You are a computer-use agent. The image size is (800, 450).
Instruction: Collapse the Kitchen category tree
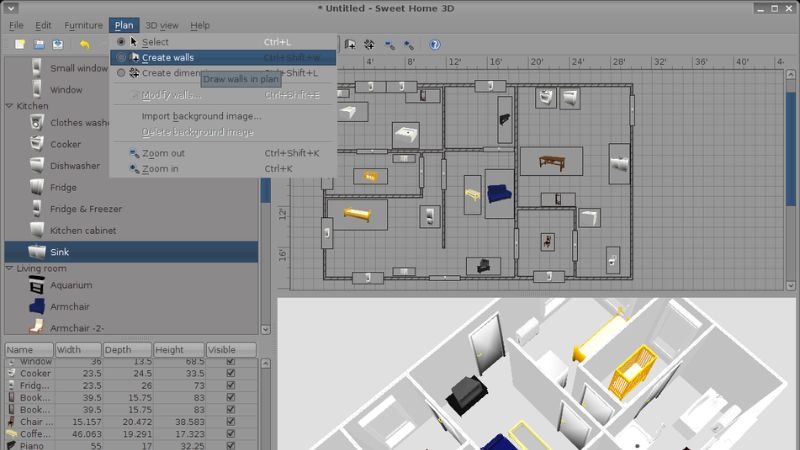pyautogui.click(x=9, y=105)
